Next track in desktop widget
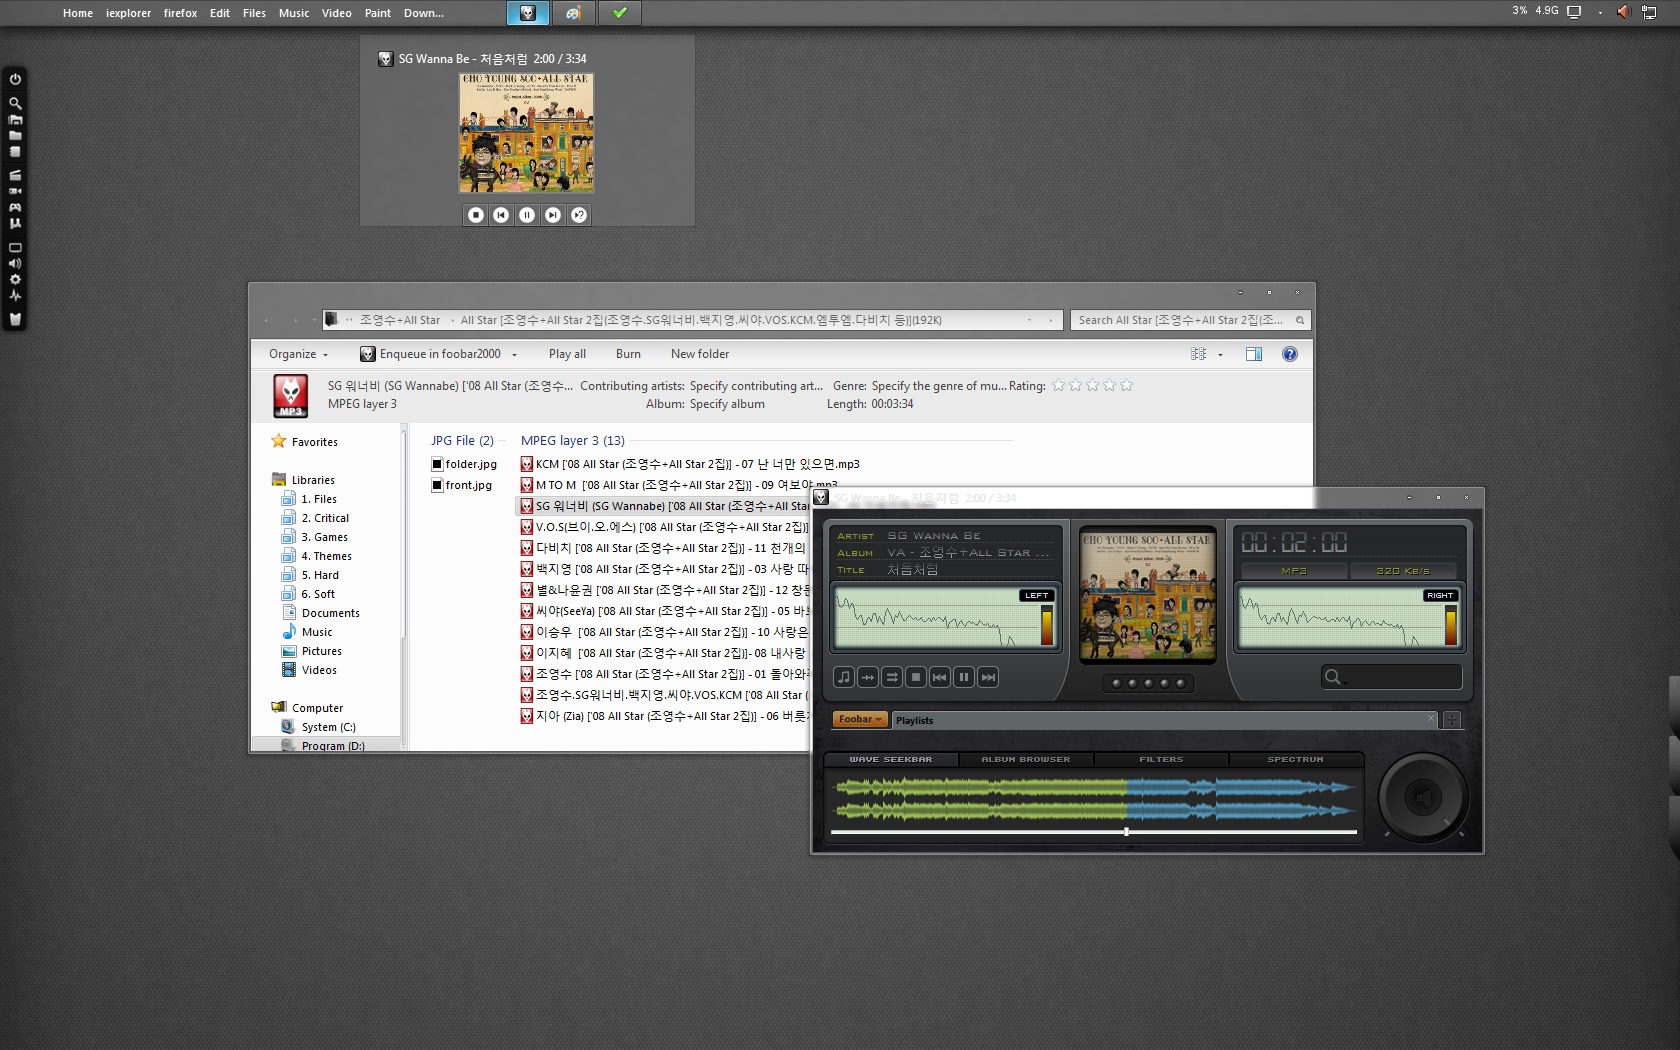This screenshot has height=1050, width=1680. 553,215
